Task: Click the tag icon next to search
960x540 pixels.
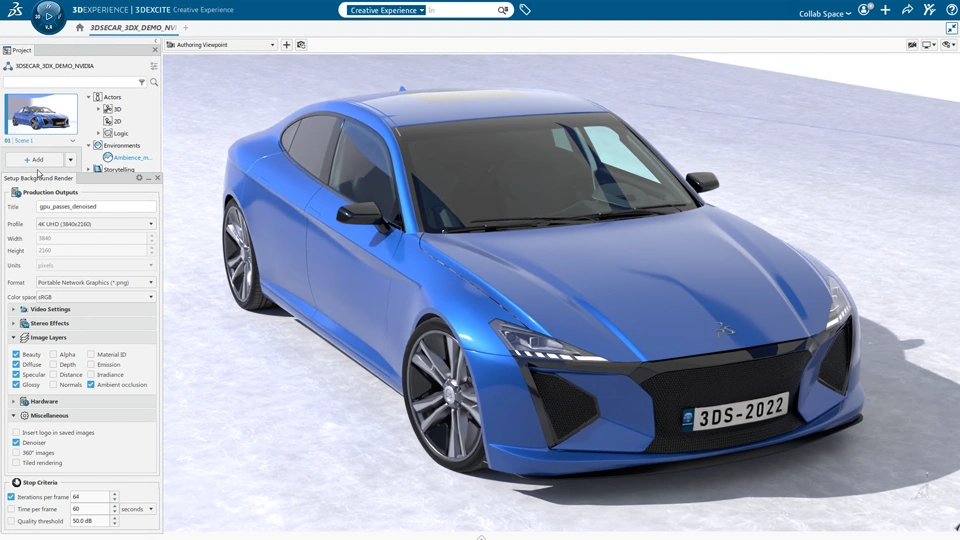Action: click(x=525, y=10)
